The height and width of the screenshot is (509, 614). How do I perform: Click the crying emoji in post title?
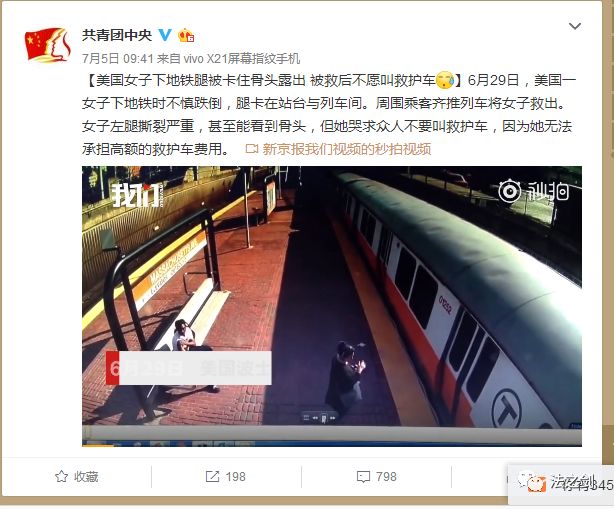point(445,80)
